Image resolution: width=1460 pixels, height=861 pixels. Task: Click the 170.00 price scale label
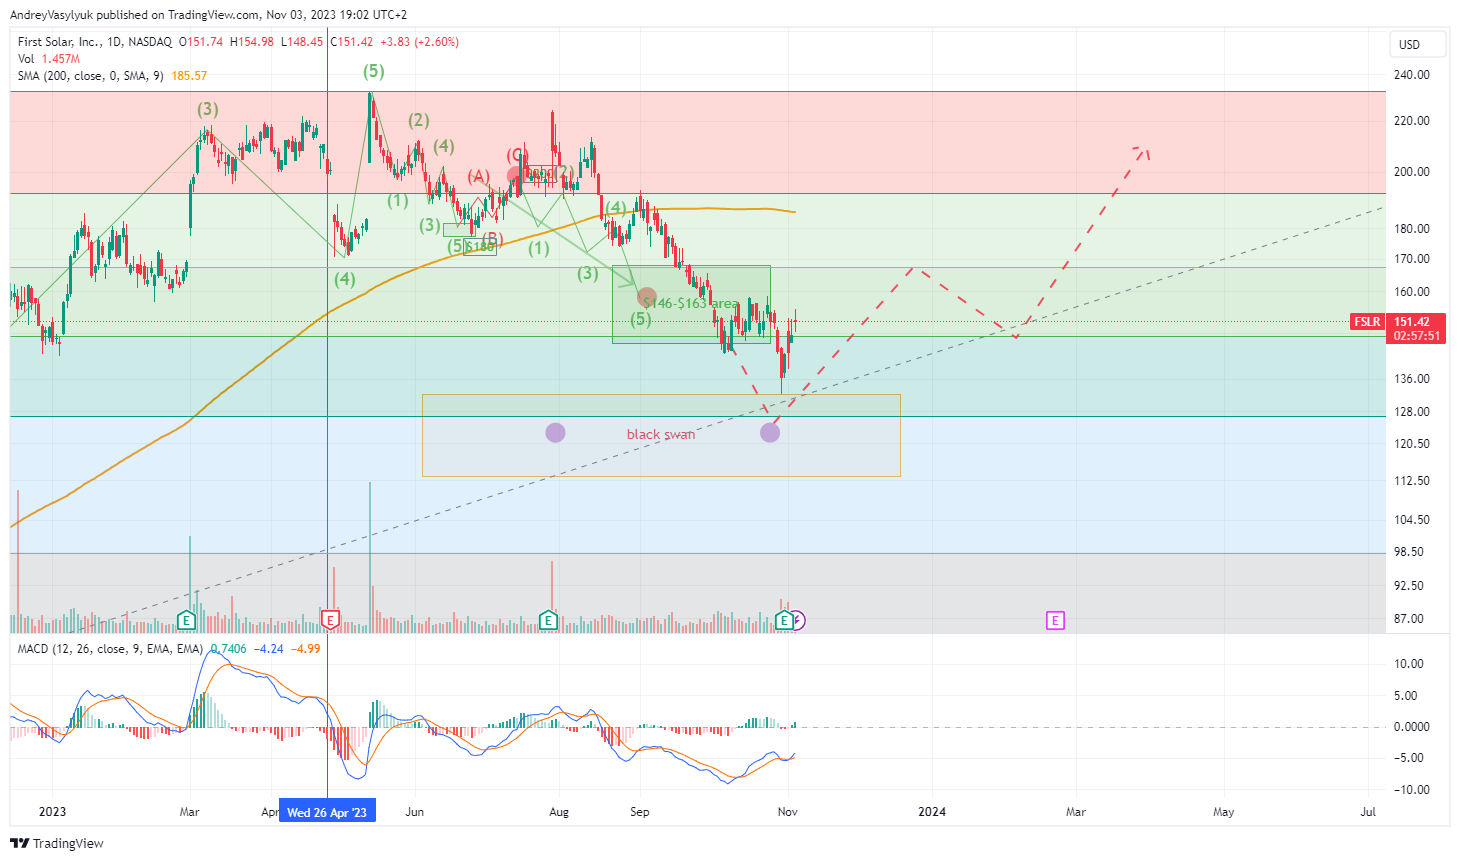point(1412,259)
